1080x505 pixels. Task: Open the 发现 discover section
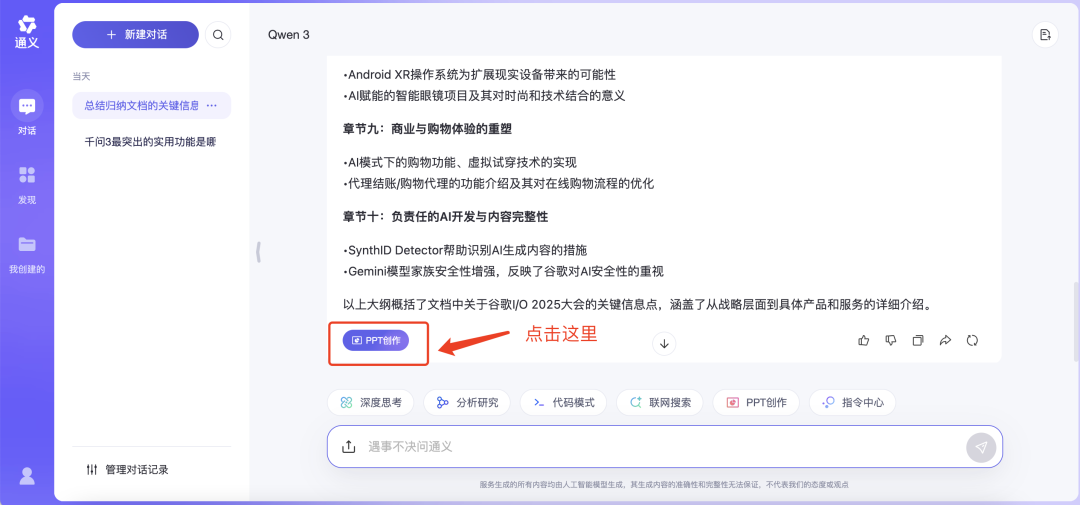coord(27,184)
